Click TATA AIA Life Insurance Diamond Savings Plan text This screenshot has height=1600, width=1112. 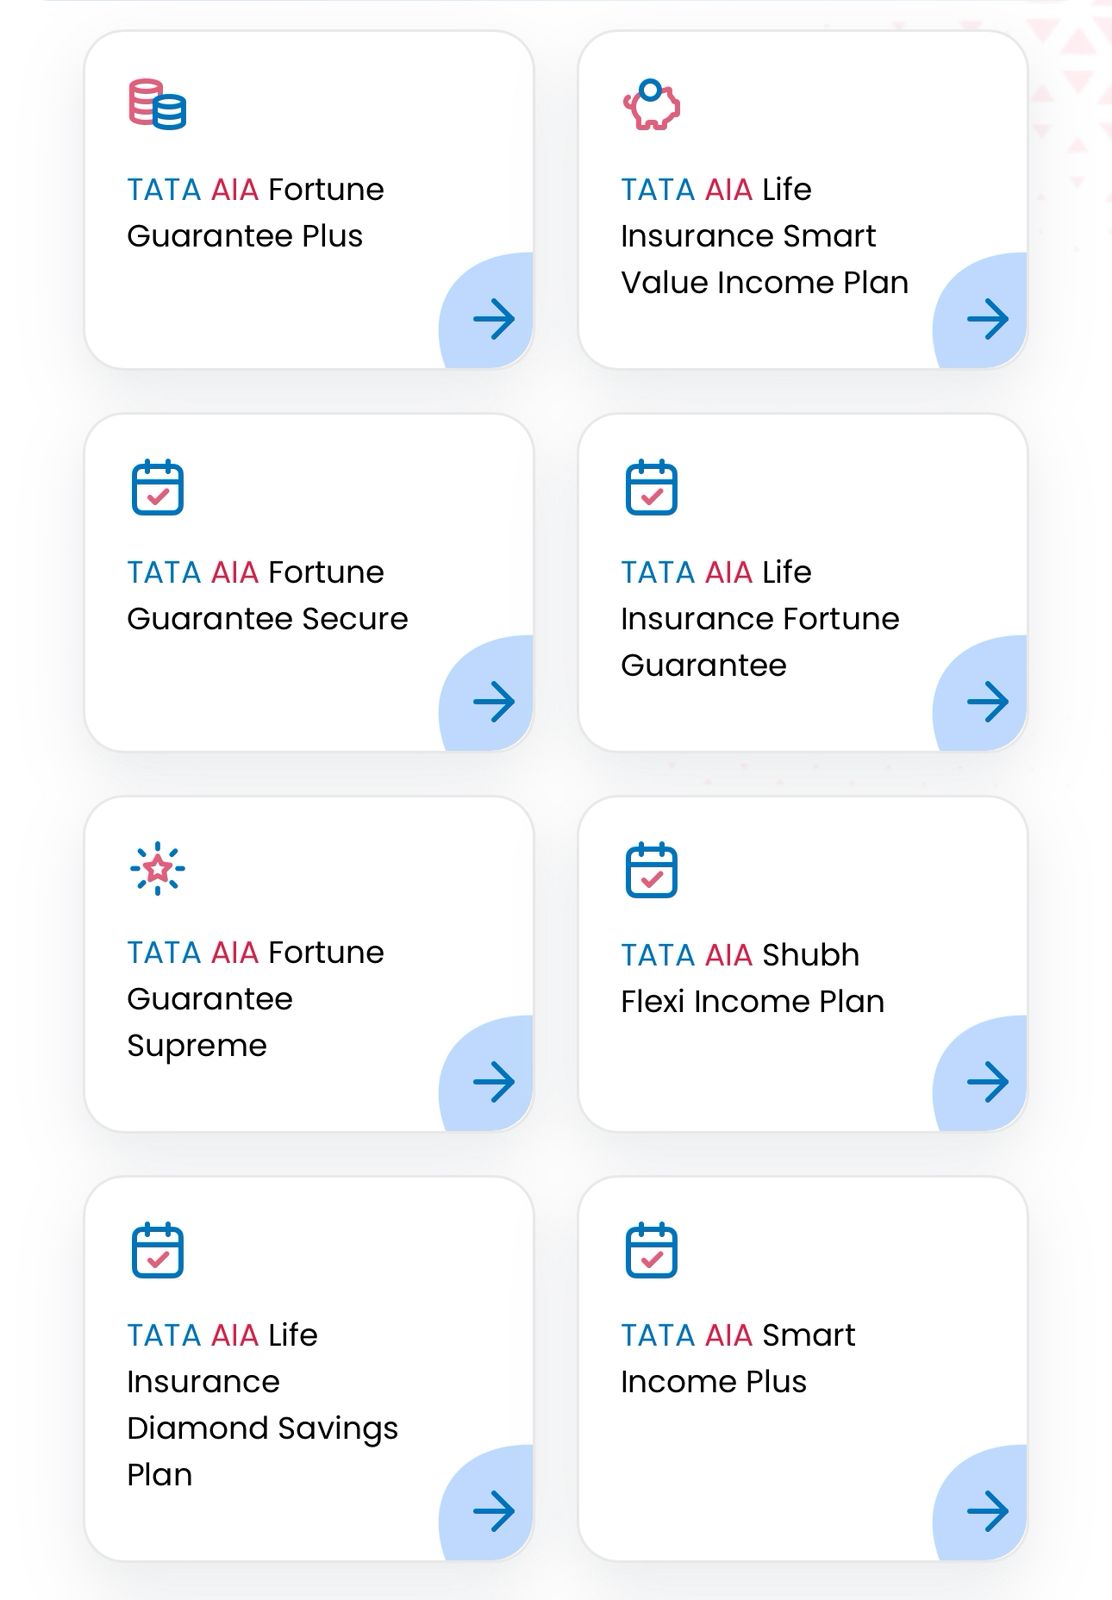tap(262, 1404)
